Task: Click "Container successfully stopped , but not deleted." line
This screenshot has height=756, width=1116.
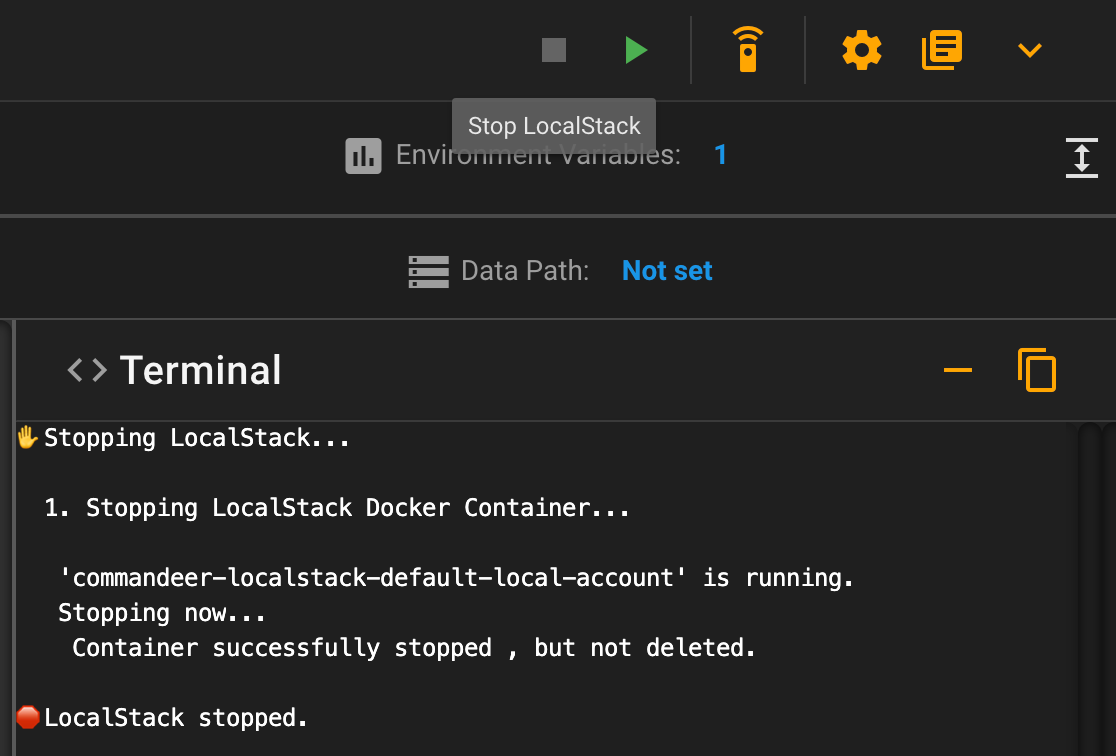Action: click(414, 648)
